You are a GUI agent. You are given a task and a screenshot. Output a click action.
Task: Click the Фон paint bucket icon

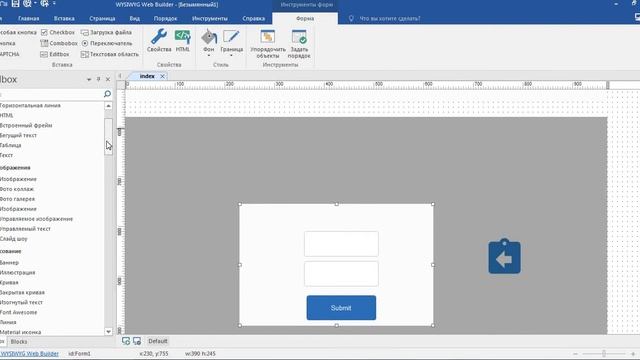point(209,38)
